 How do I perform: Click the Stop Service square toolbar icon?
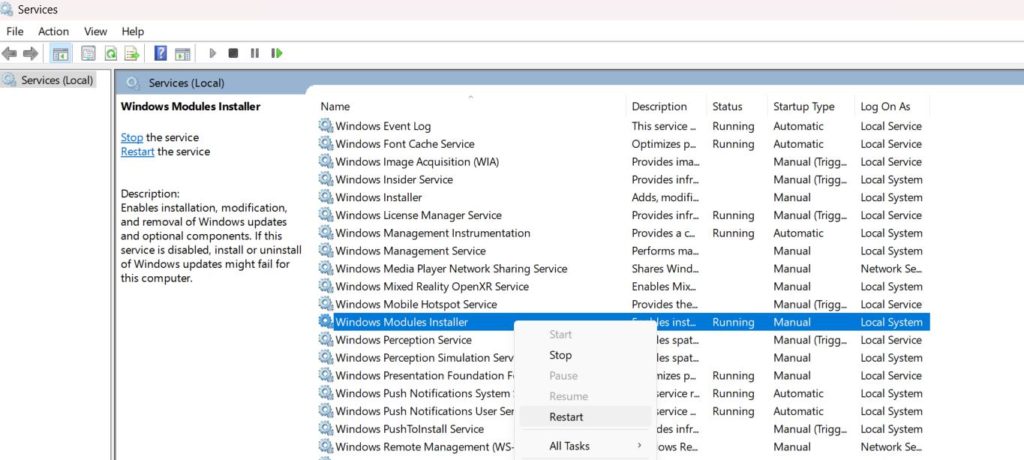pyautogui.click(x=233, y=53)
